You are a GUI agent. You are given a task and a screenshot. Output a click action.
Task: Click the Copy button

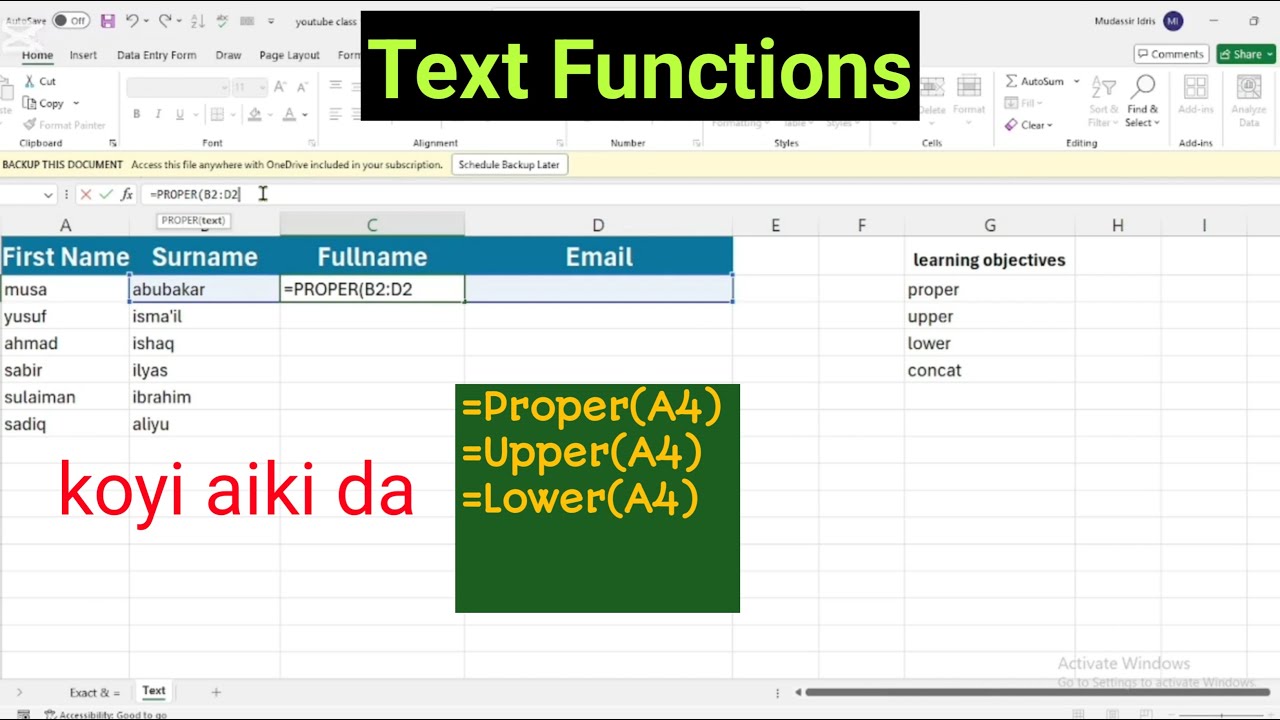click(43, 103)
